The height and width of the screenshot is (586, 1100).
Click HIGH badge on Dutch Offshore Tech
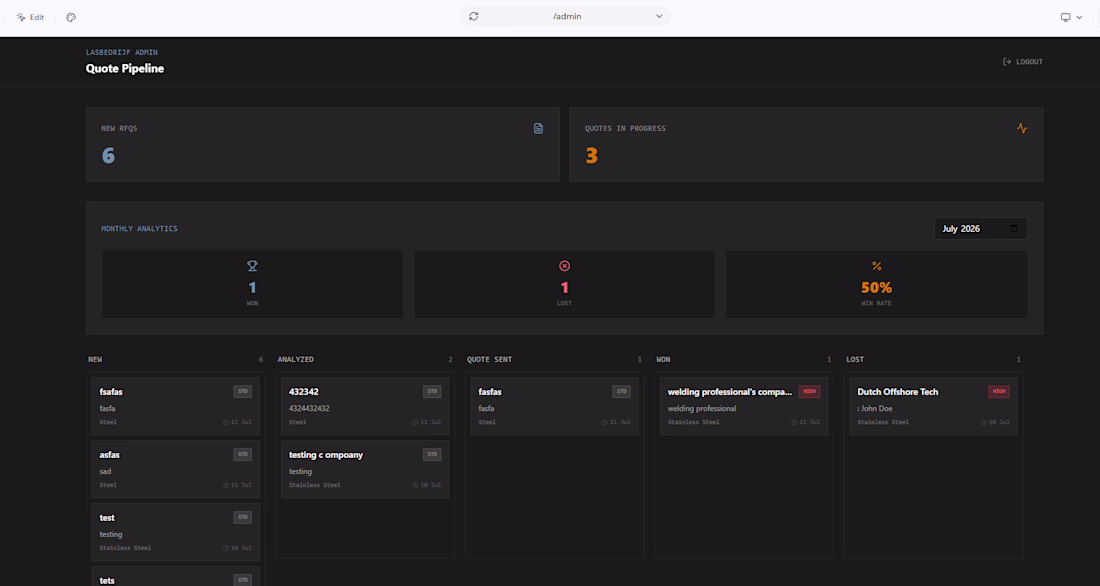pos(998,392)
